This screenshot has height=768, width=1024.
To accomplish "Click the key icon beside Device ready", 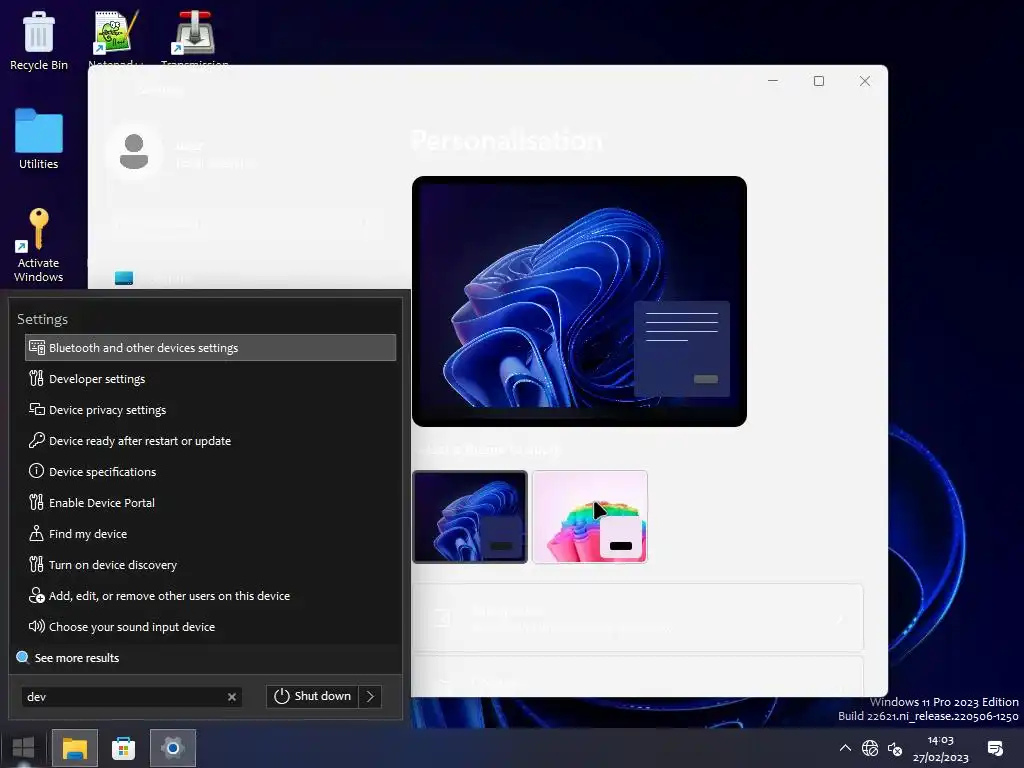I will 37,440.
